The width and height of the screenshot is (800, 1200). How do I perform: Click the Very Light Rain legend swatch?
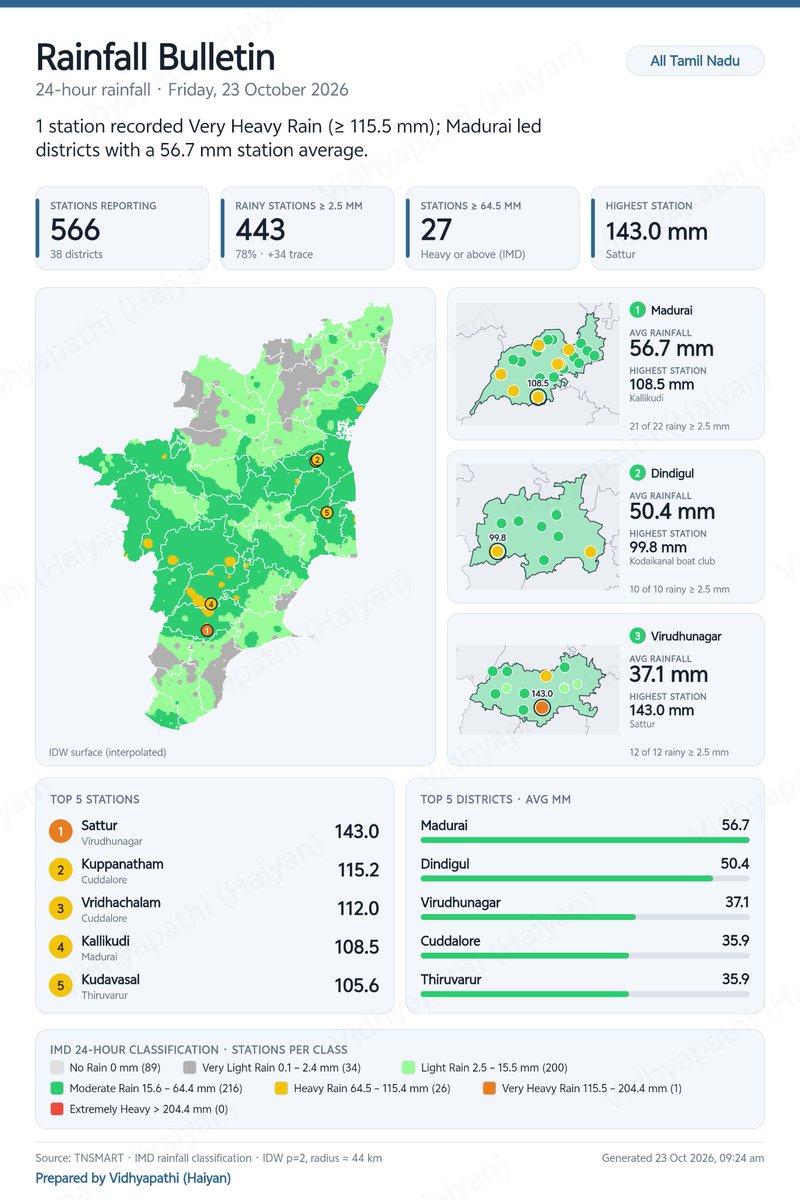point(190,1068)
